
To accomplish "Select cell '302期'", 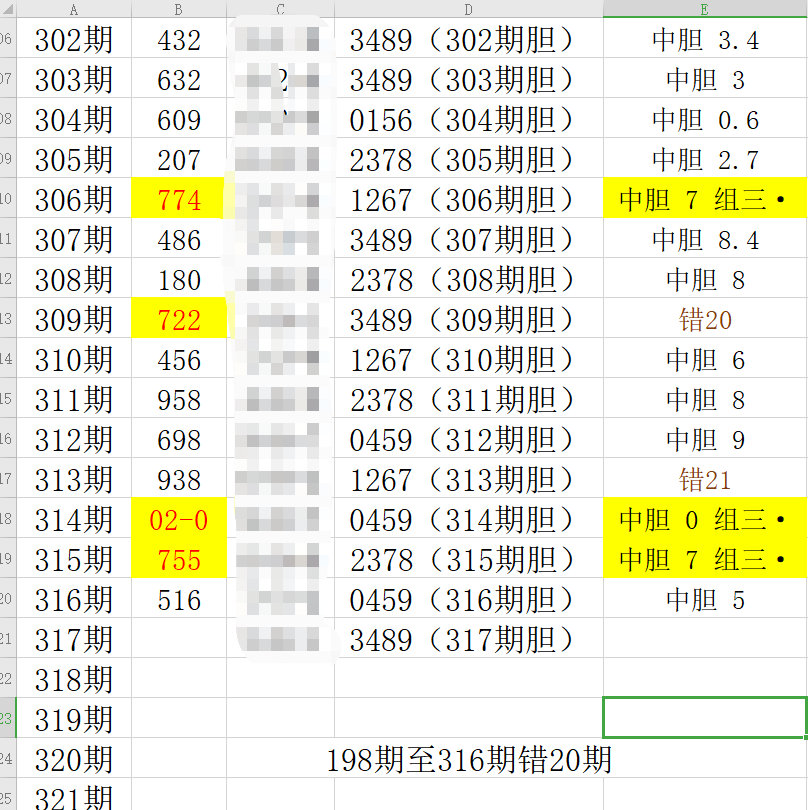I will pos(74,40).
